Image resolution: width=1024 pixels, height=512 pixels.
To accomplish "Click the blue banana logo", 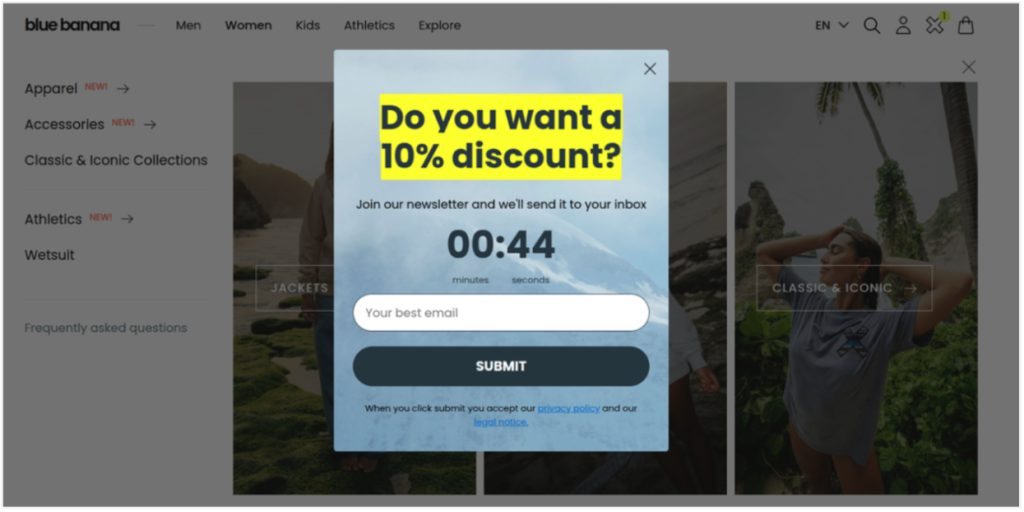I will [72, 25].
